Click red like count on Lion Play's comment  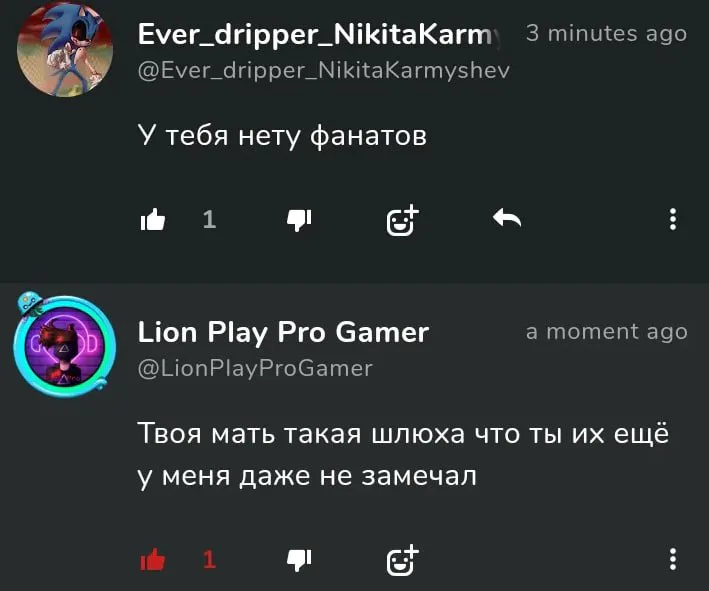(x=209, y=560)
